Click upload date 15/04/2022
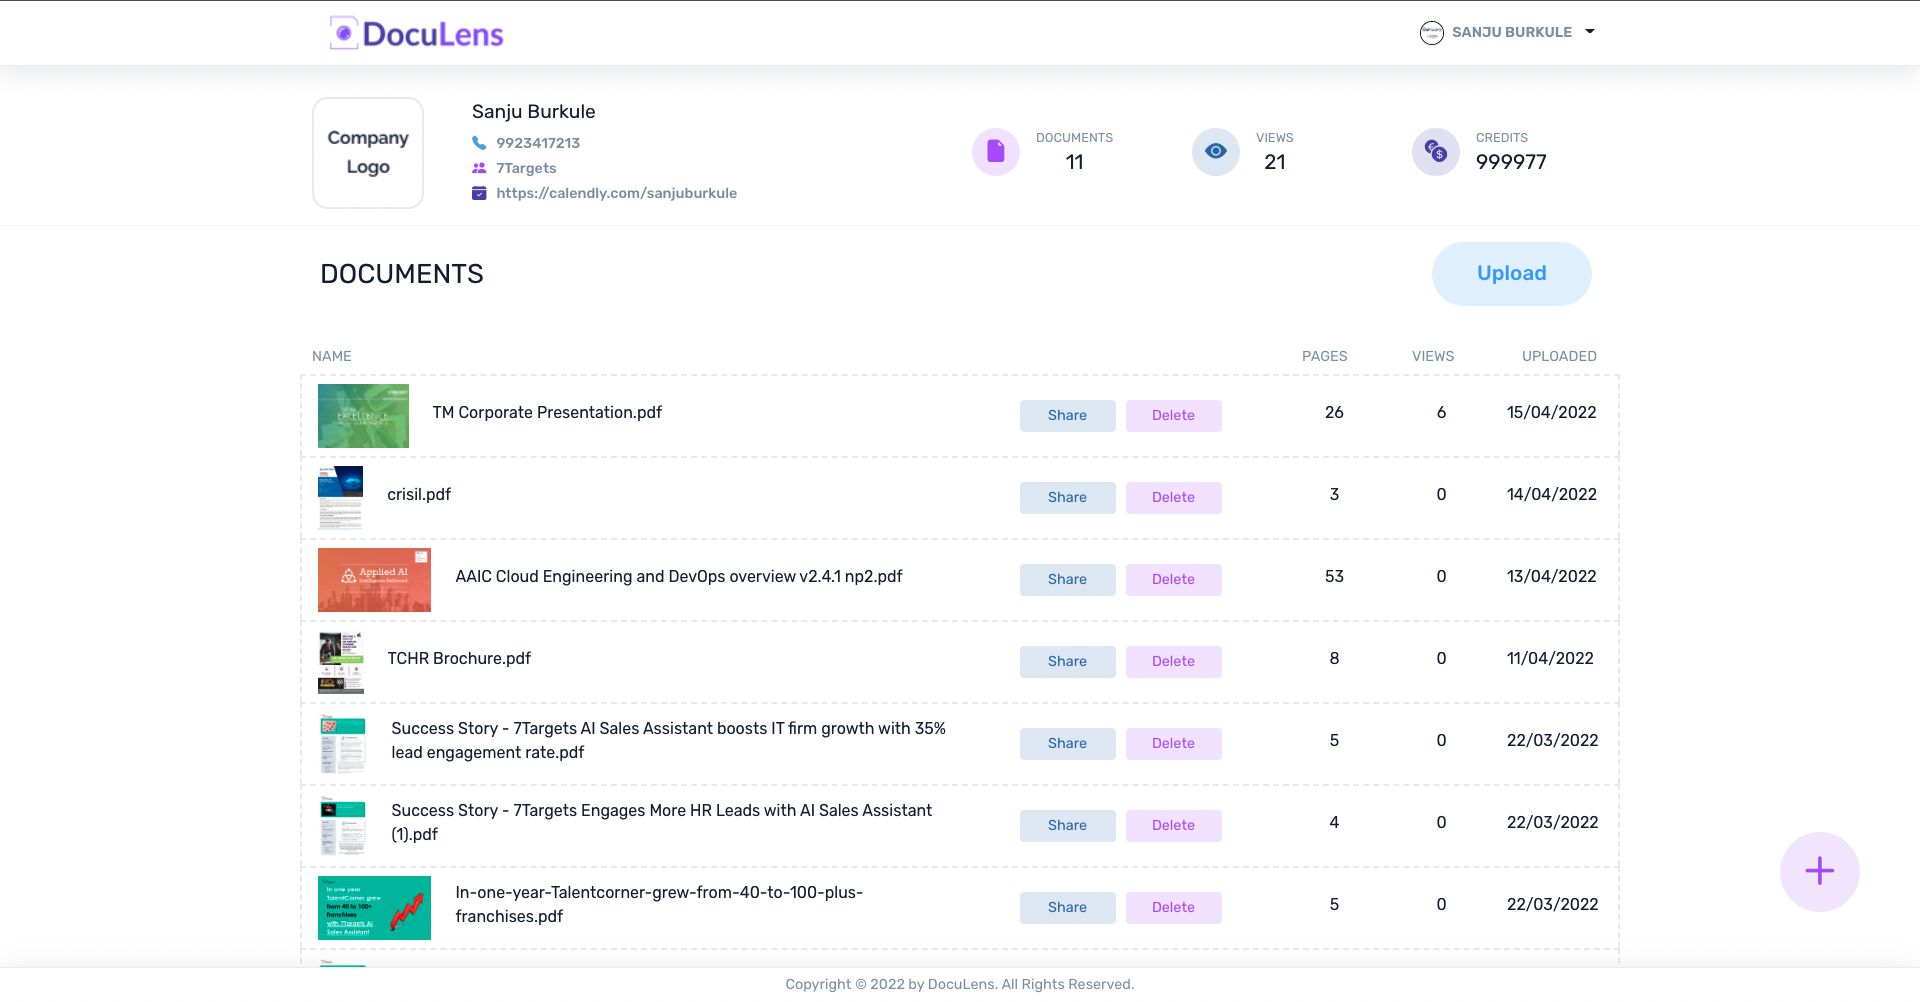Screen dimensions: 1920x1002 (x=1551, y=413)
